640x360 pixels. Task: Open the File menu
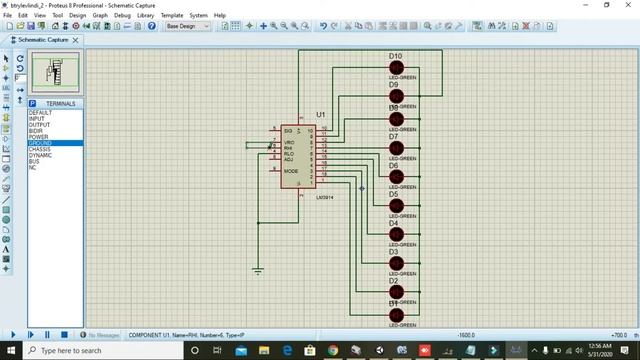click(x=7, y=16)
